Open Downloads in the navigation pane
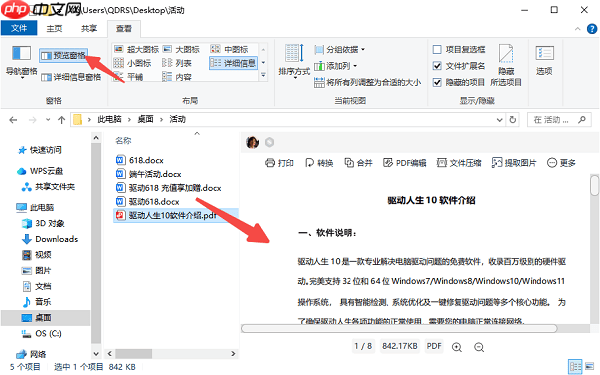Image resolution: width=600 pixels, height=375 pixels. [x=50, y=239]
